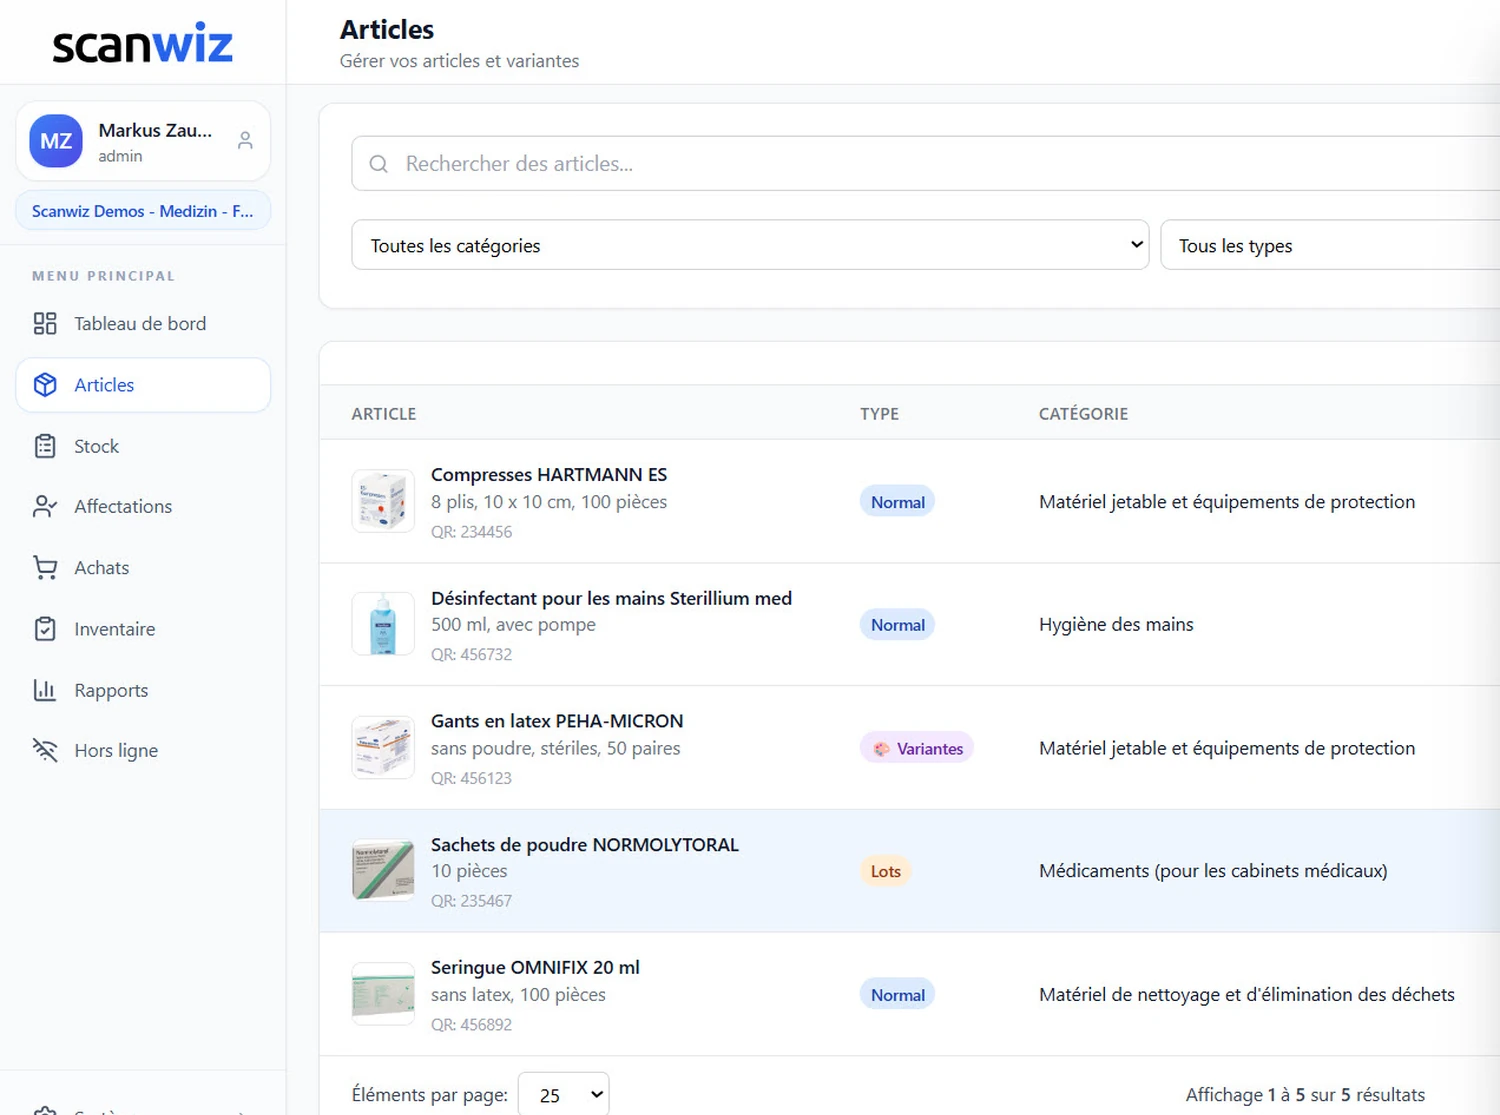Click description 8 plis, 10 x 10 cm
The image size is (1500, 1115).
pyautogui.click(x=549, y=502)
